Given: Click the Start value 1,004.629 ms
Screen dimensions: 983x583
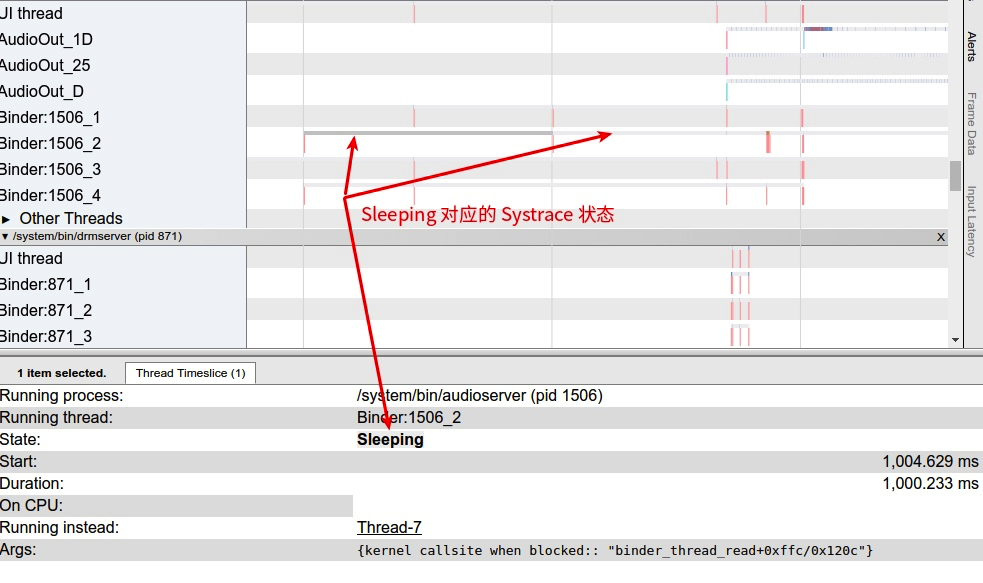Looking at the screenshot, I should (930, 461).
